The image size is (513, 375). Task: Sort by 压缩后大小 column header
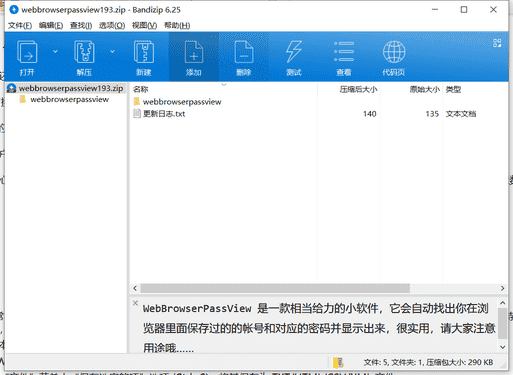(349, 89)
